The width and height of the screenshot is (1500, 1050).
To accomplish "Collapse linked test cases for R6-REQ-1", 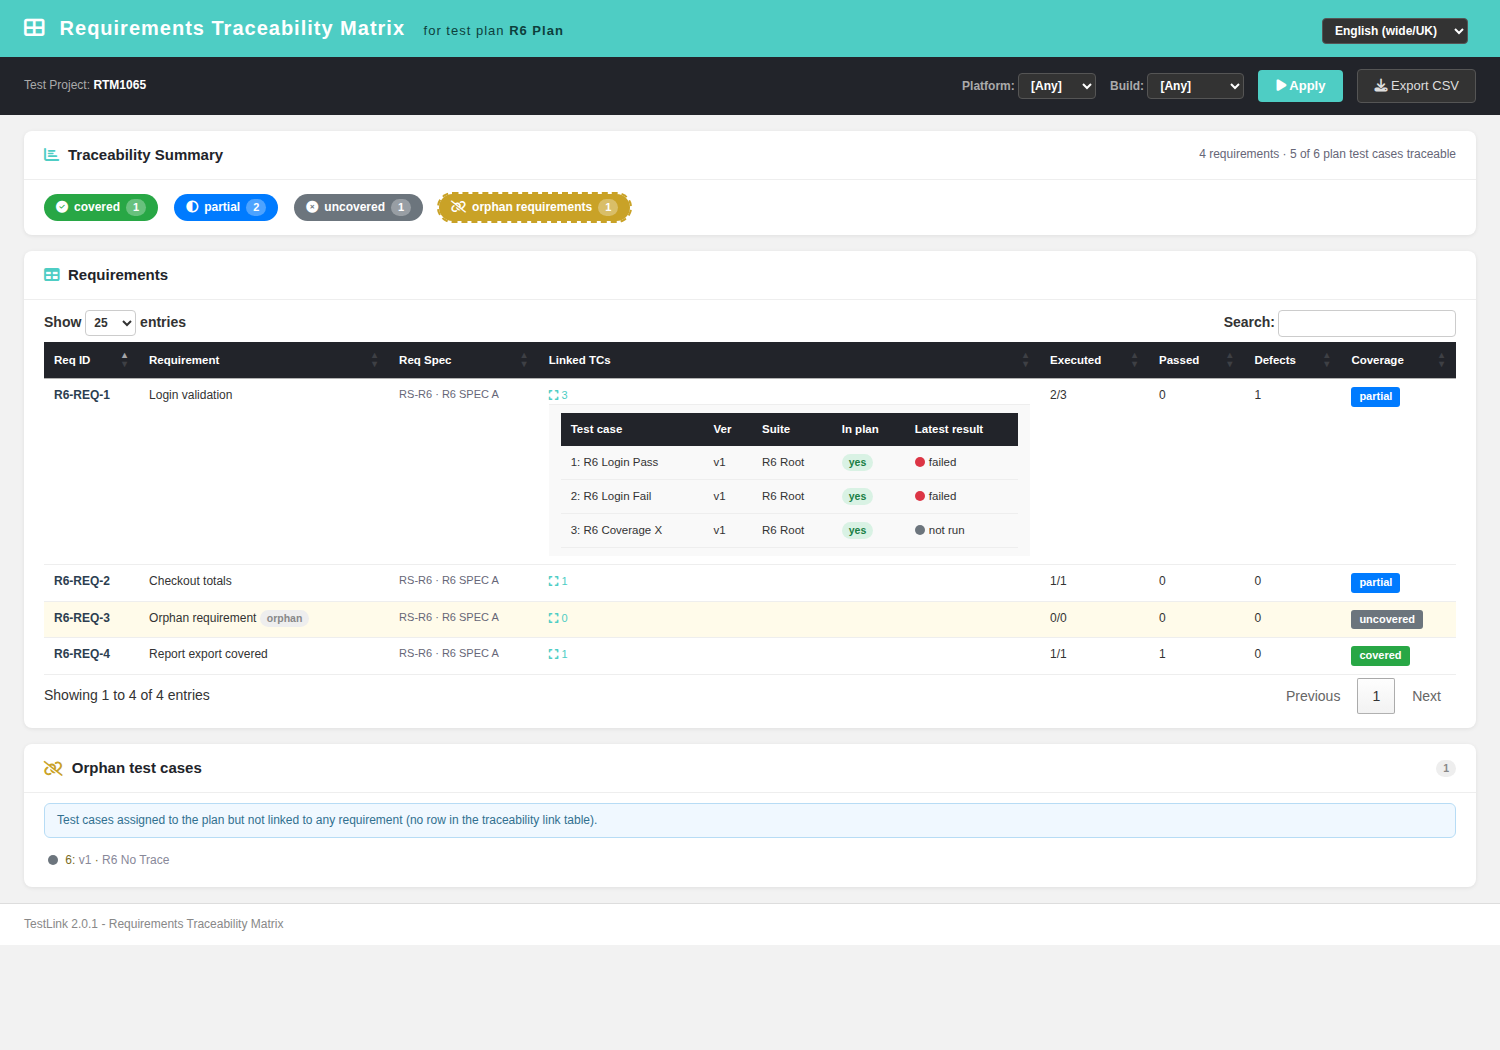I will [x=558, y=395].
